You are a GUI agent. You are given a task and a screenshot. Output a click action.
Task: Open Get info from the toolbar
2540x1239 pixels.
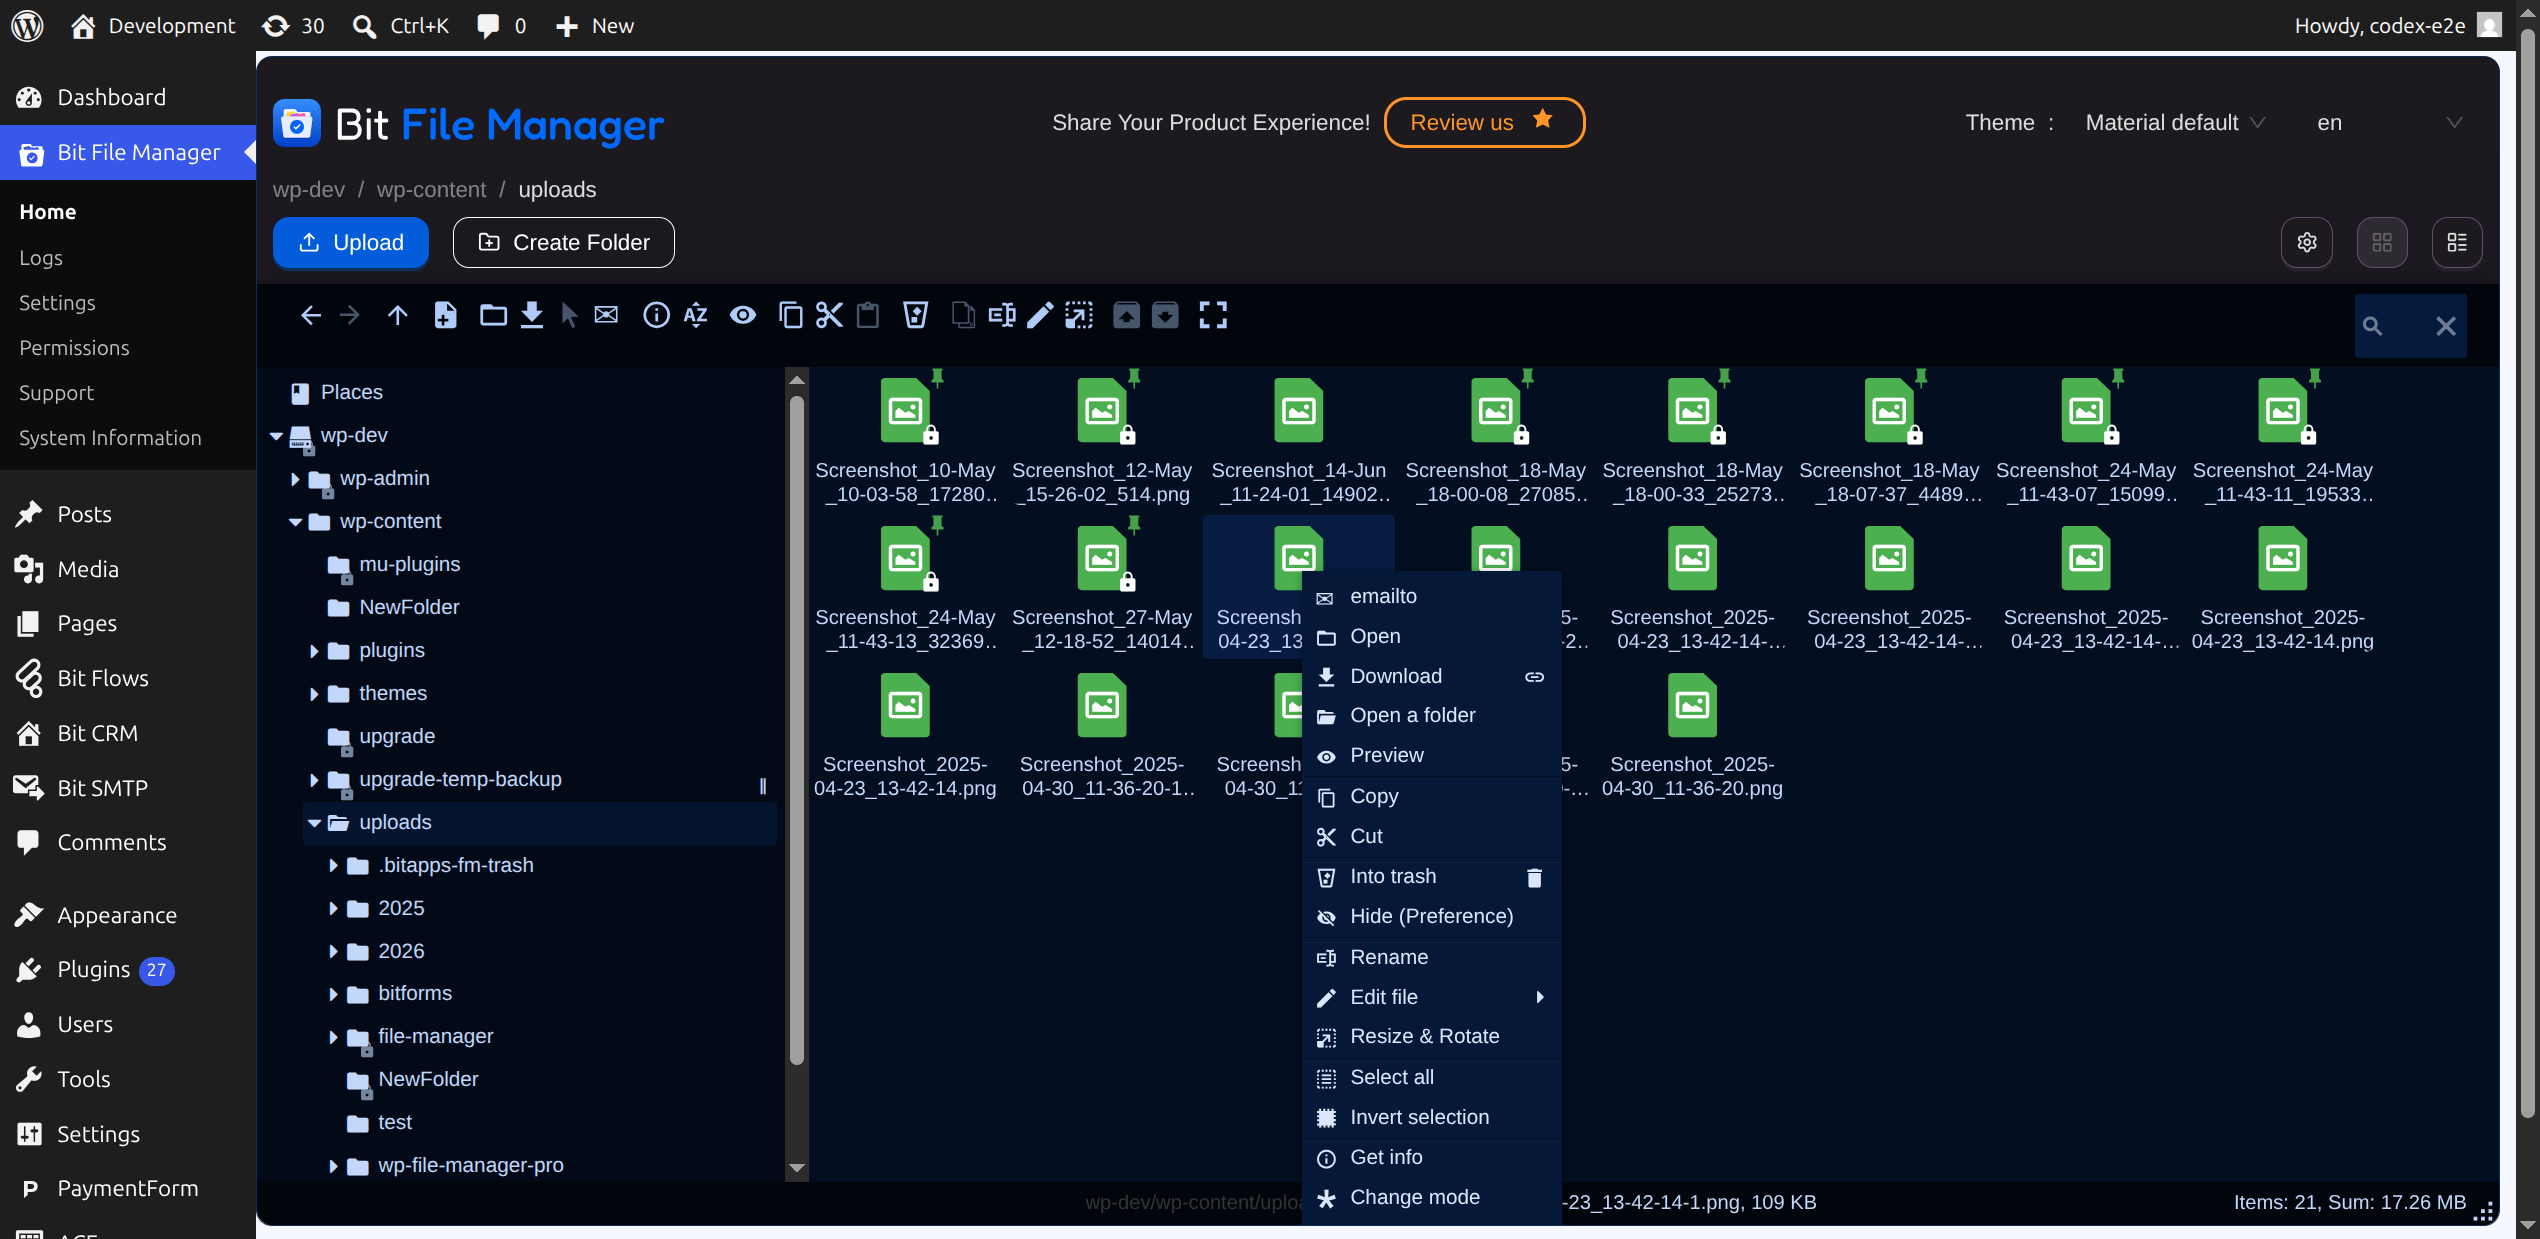(x=656, y=316)
